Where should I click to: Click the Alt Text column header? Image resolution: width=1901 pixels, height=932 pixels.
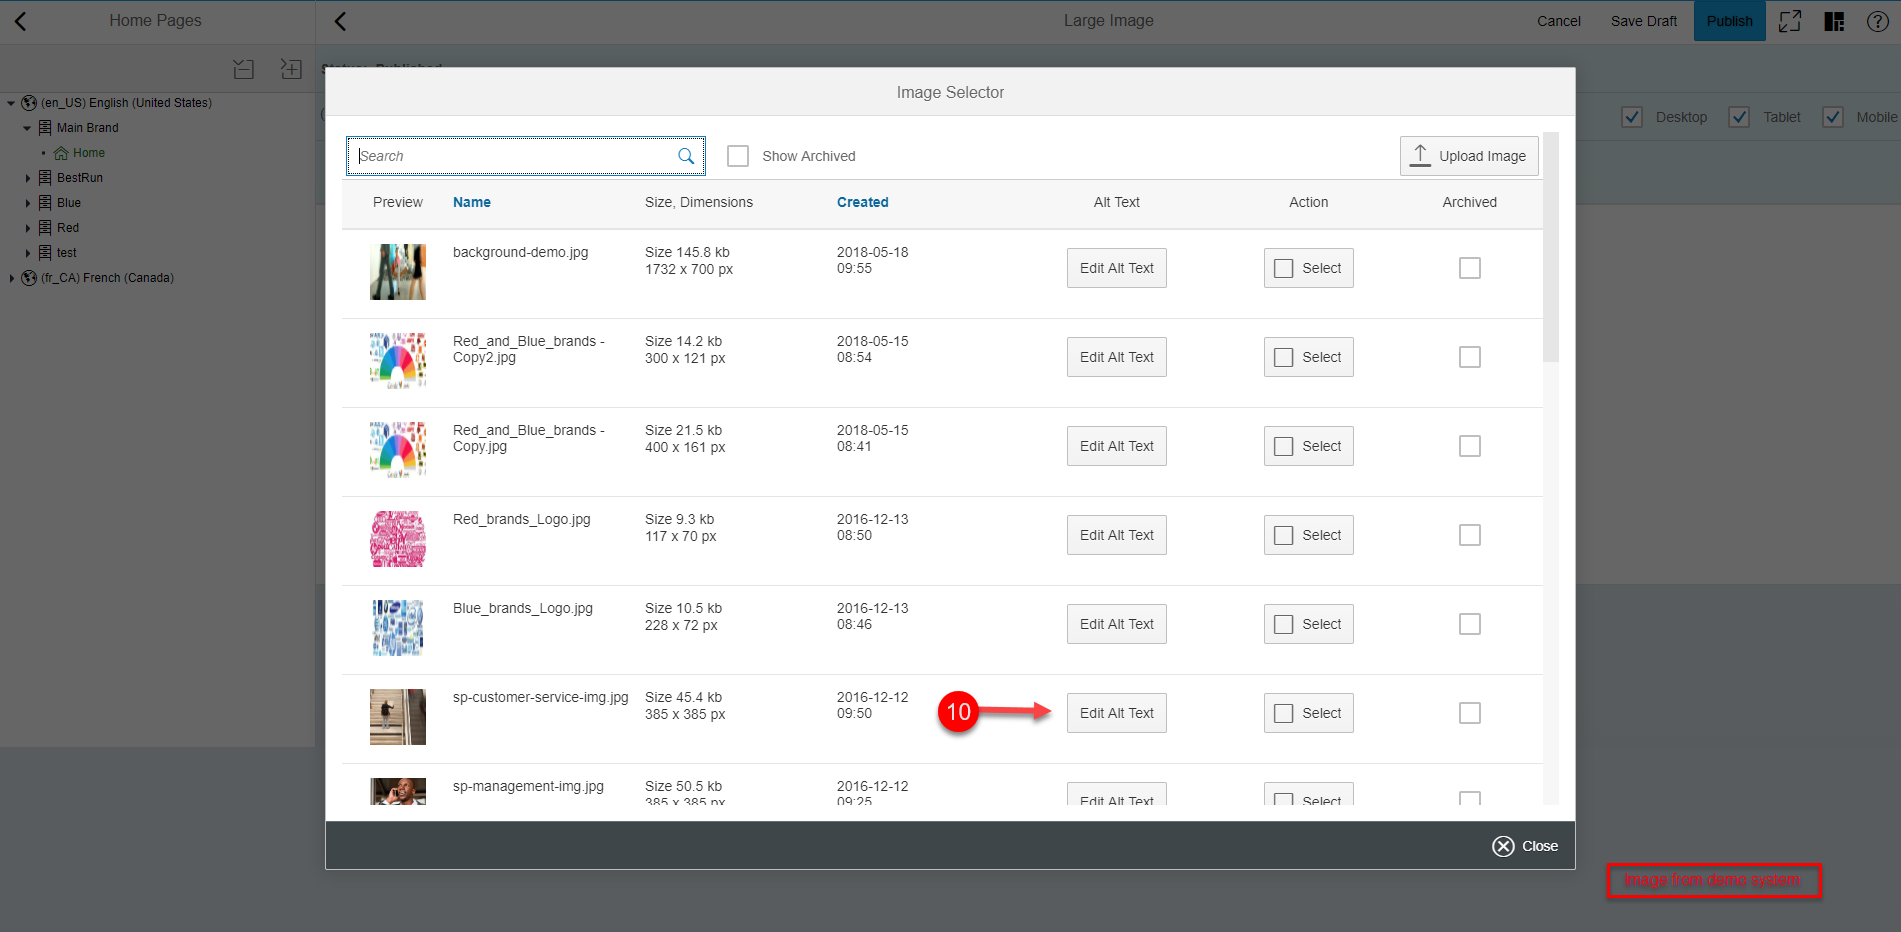[x=1117, y=202]
